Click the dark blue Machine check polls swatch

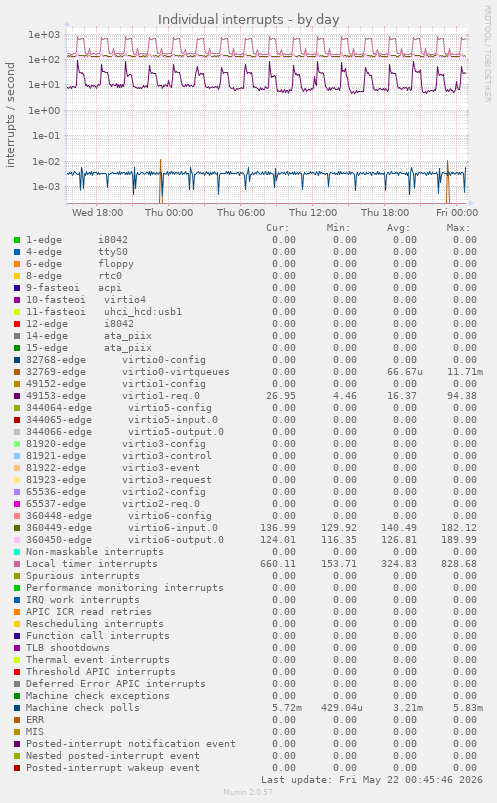pyautogui.click(x=17, y=708)
